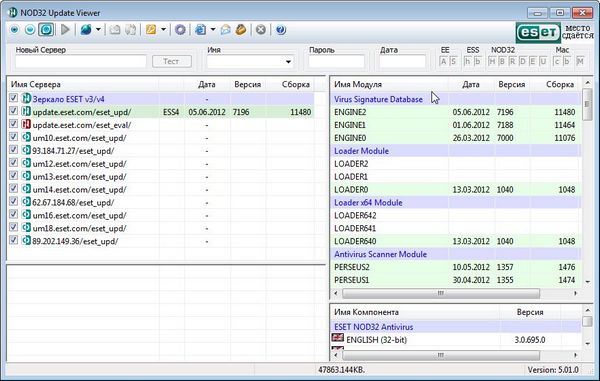
Task: Click the module list horizontal scrollbar thumb
Action: [441, 293]
